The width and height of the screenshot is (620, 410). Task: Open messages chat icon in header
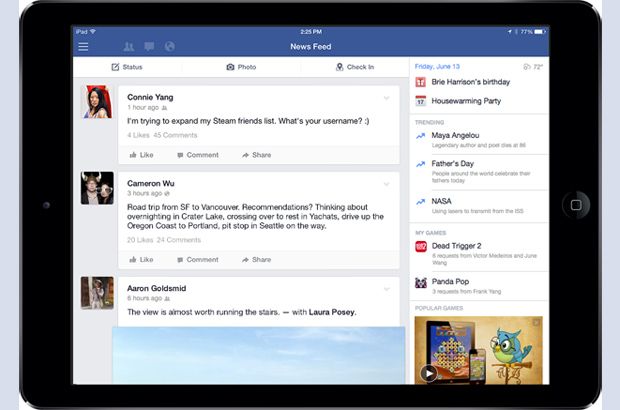point(149,47)
